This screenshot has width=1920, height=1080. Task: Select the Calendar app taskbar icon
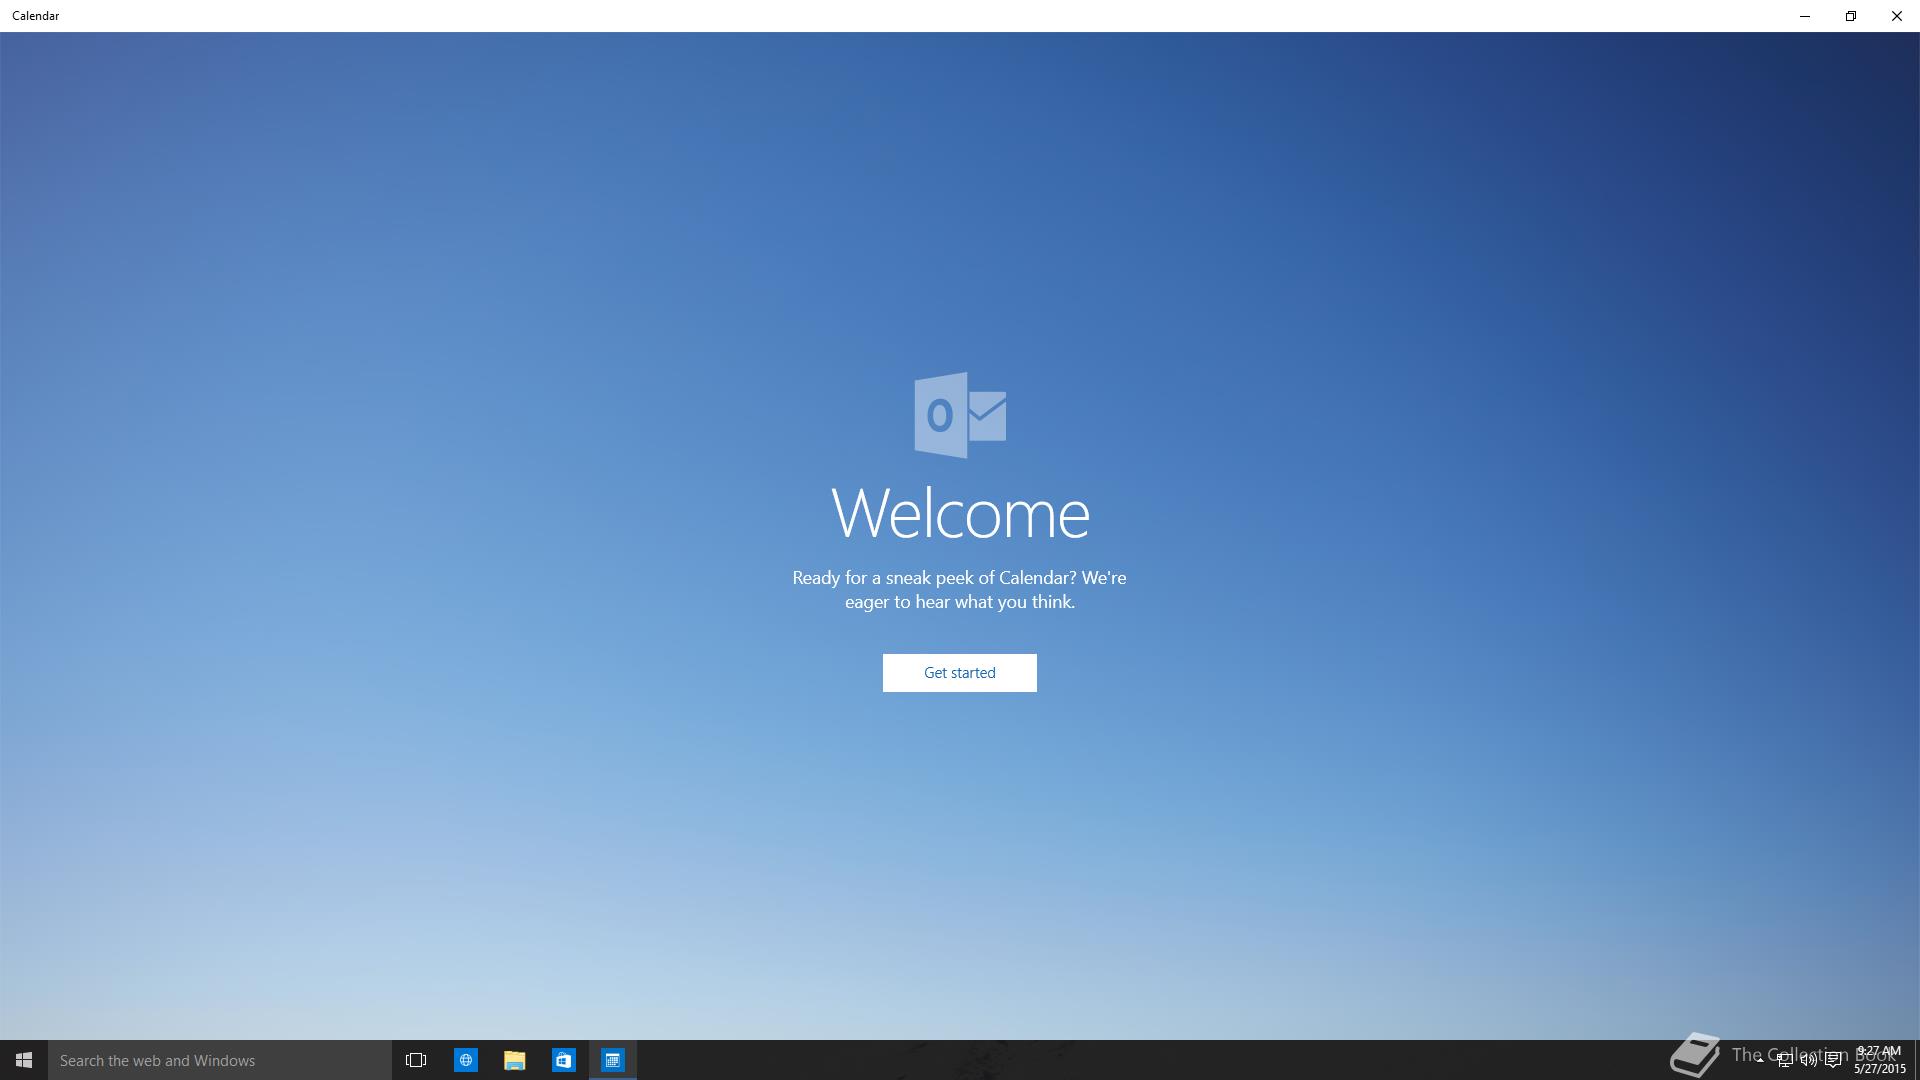[x=612, y=1060]
